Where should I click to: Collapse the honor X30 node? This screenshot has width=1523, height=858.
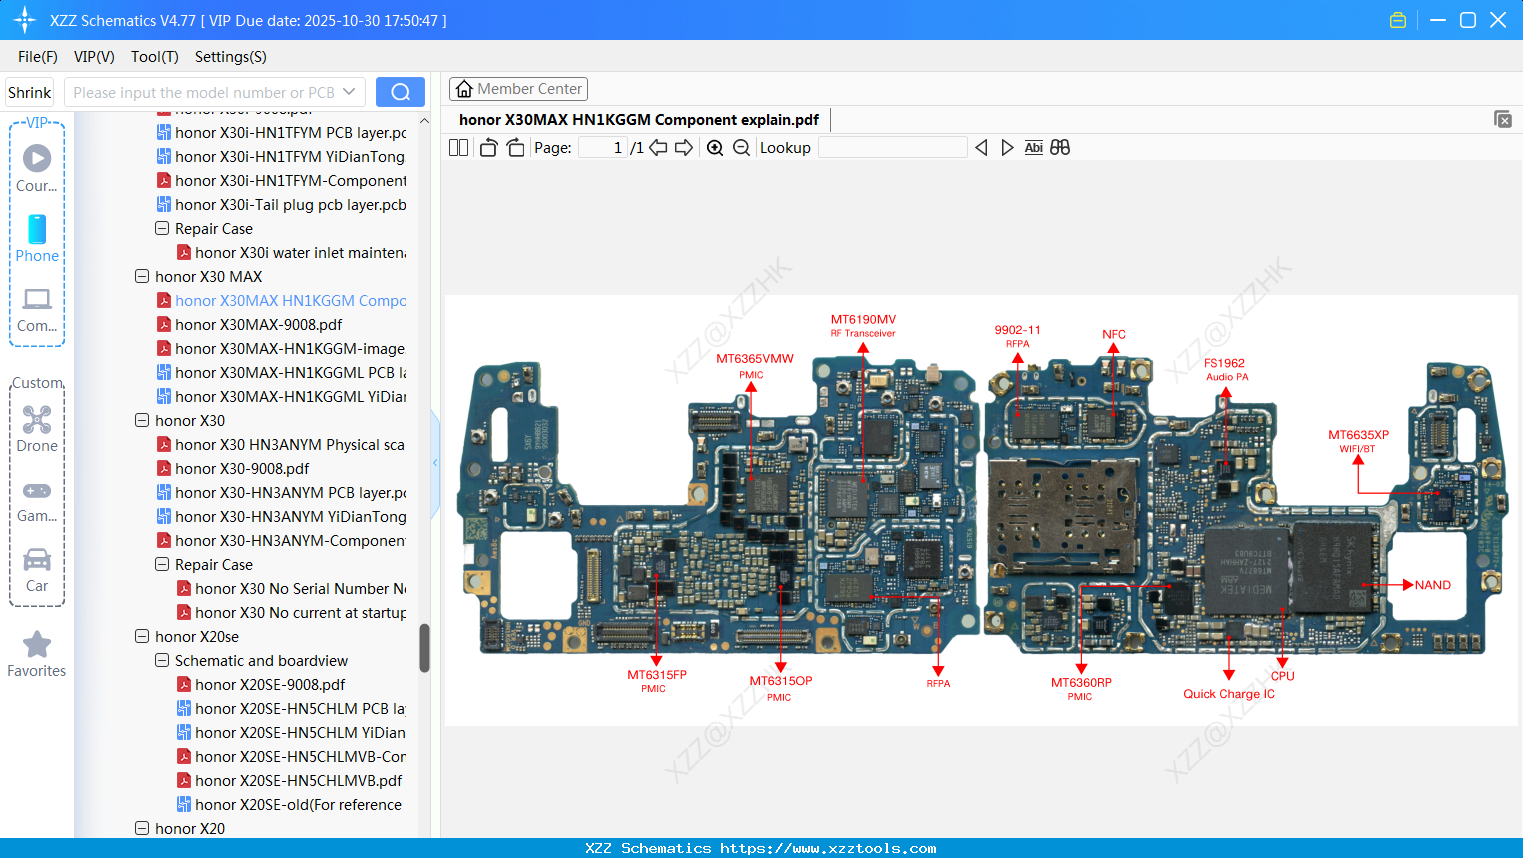pyautogui.click(x=142, y=420)
